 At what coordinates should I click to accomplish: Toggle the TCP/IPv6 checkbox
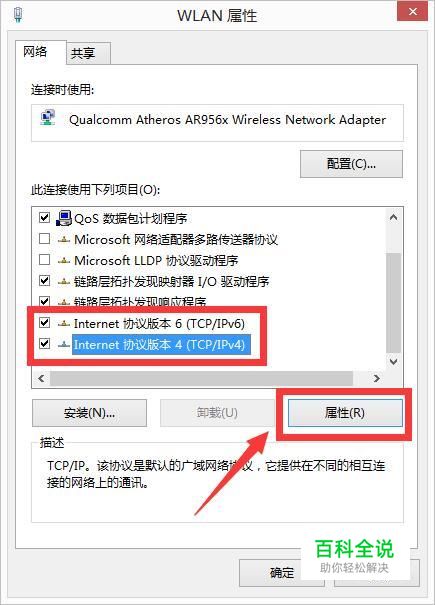44,323
